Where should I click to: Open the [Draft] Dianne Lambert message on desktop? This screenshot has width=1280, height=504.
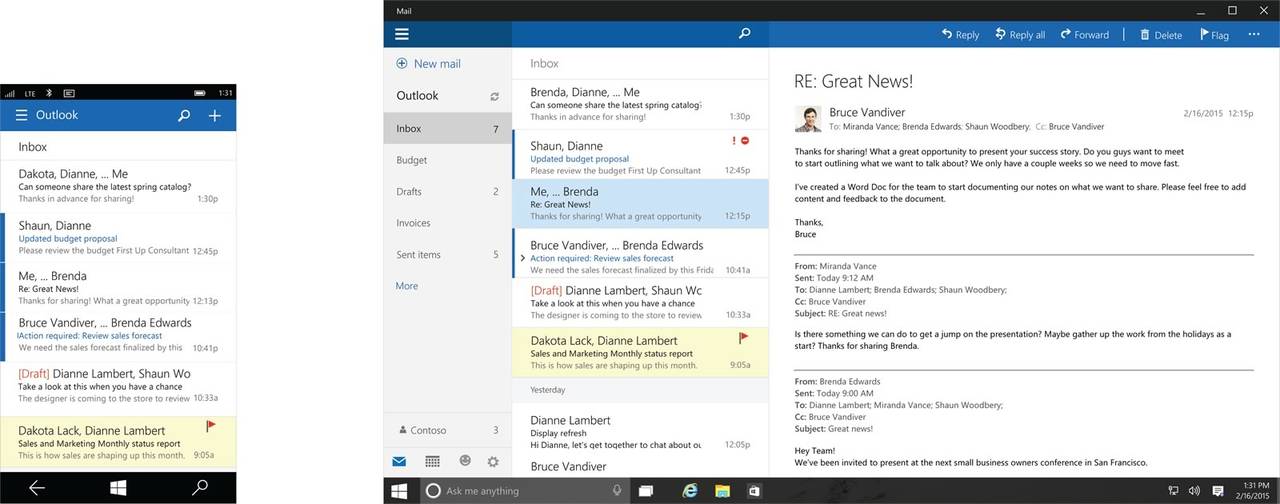pyautogui.click(x=640, y=302)
